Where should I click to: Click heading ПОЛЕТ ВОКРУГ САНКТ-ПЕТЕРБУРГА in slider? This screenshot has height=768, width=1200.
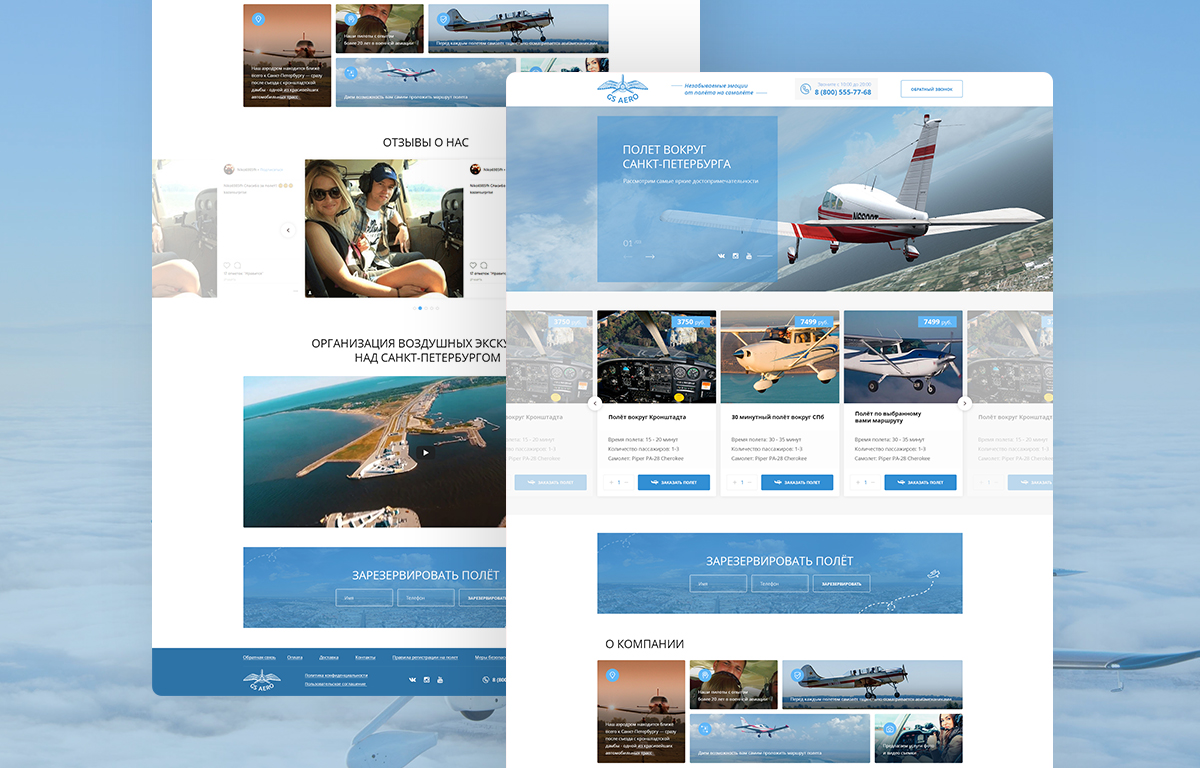[676, 156]
